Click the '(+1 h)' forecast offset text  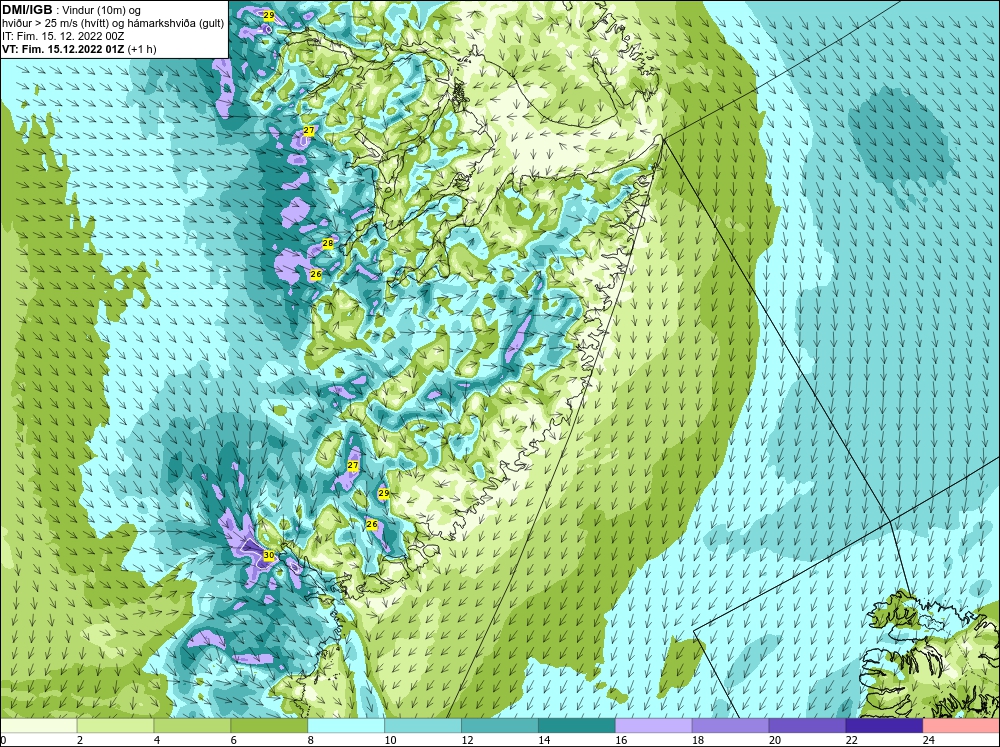pyautogui.click(x=142, y=49)
